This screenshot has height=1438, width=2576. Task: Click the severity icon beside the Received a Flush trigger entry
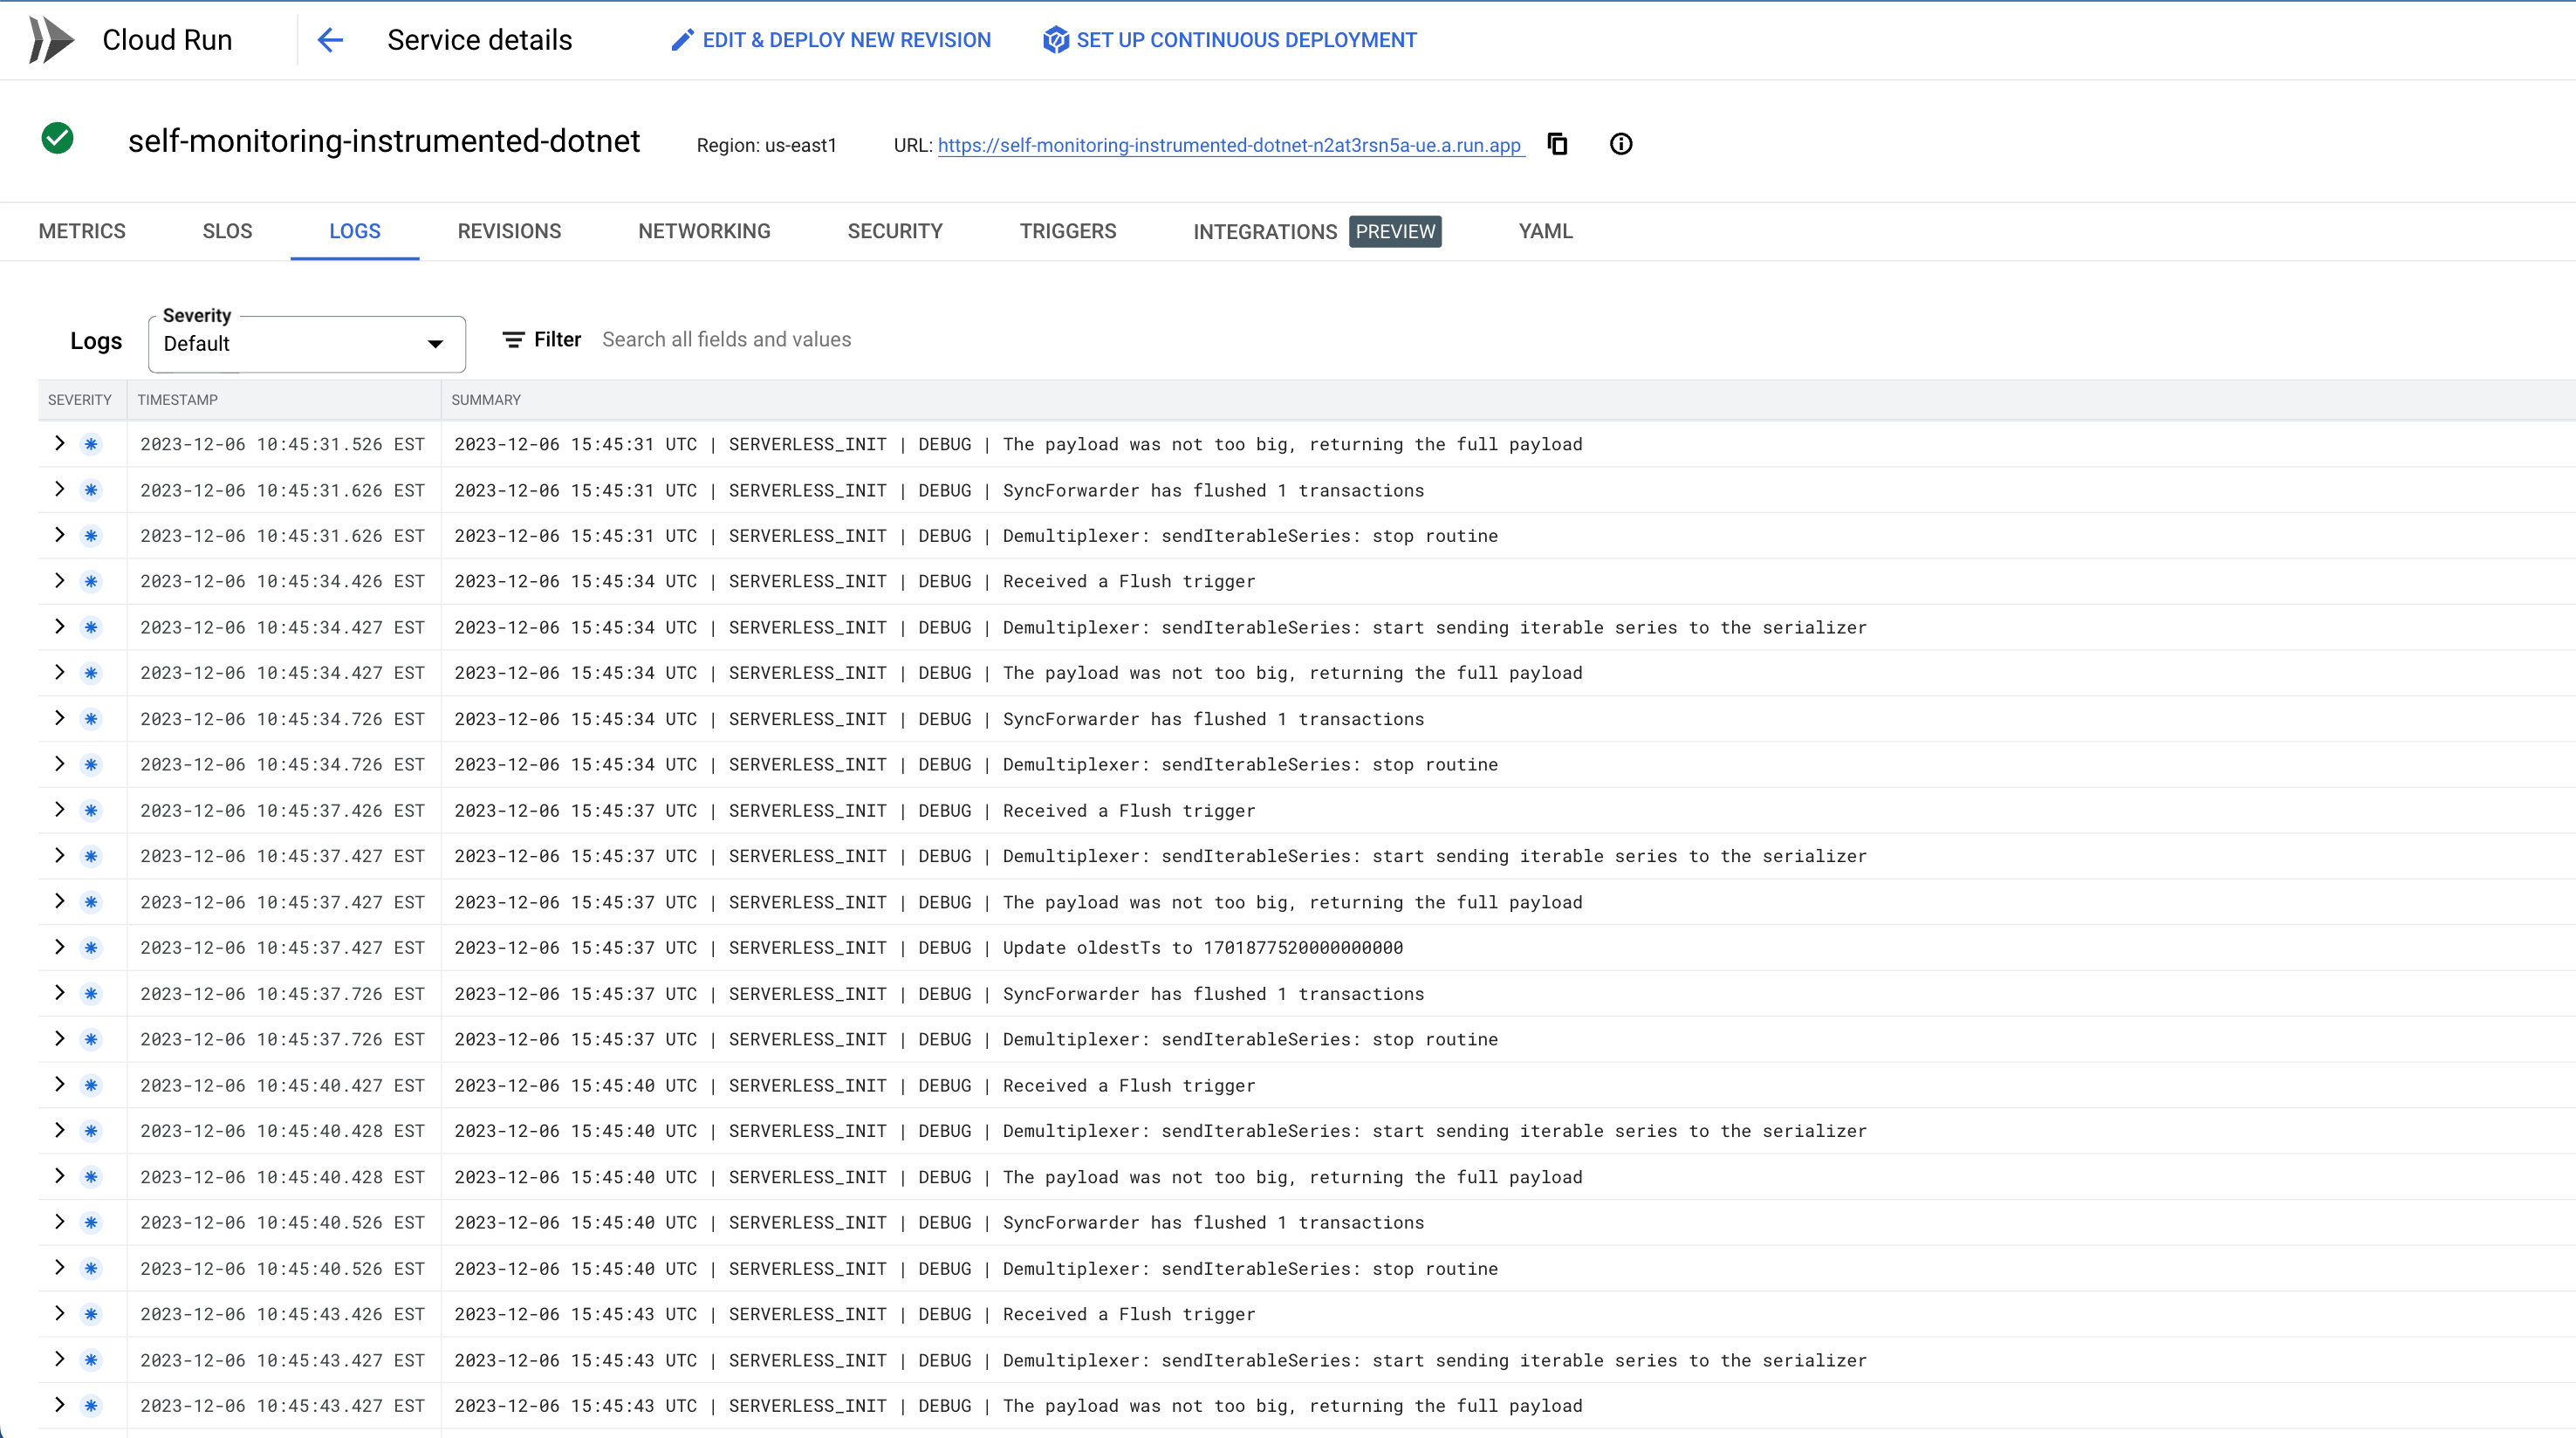91,581
